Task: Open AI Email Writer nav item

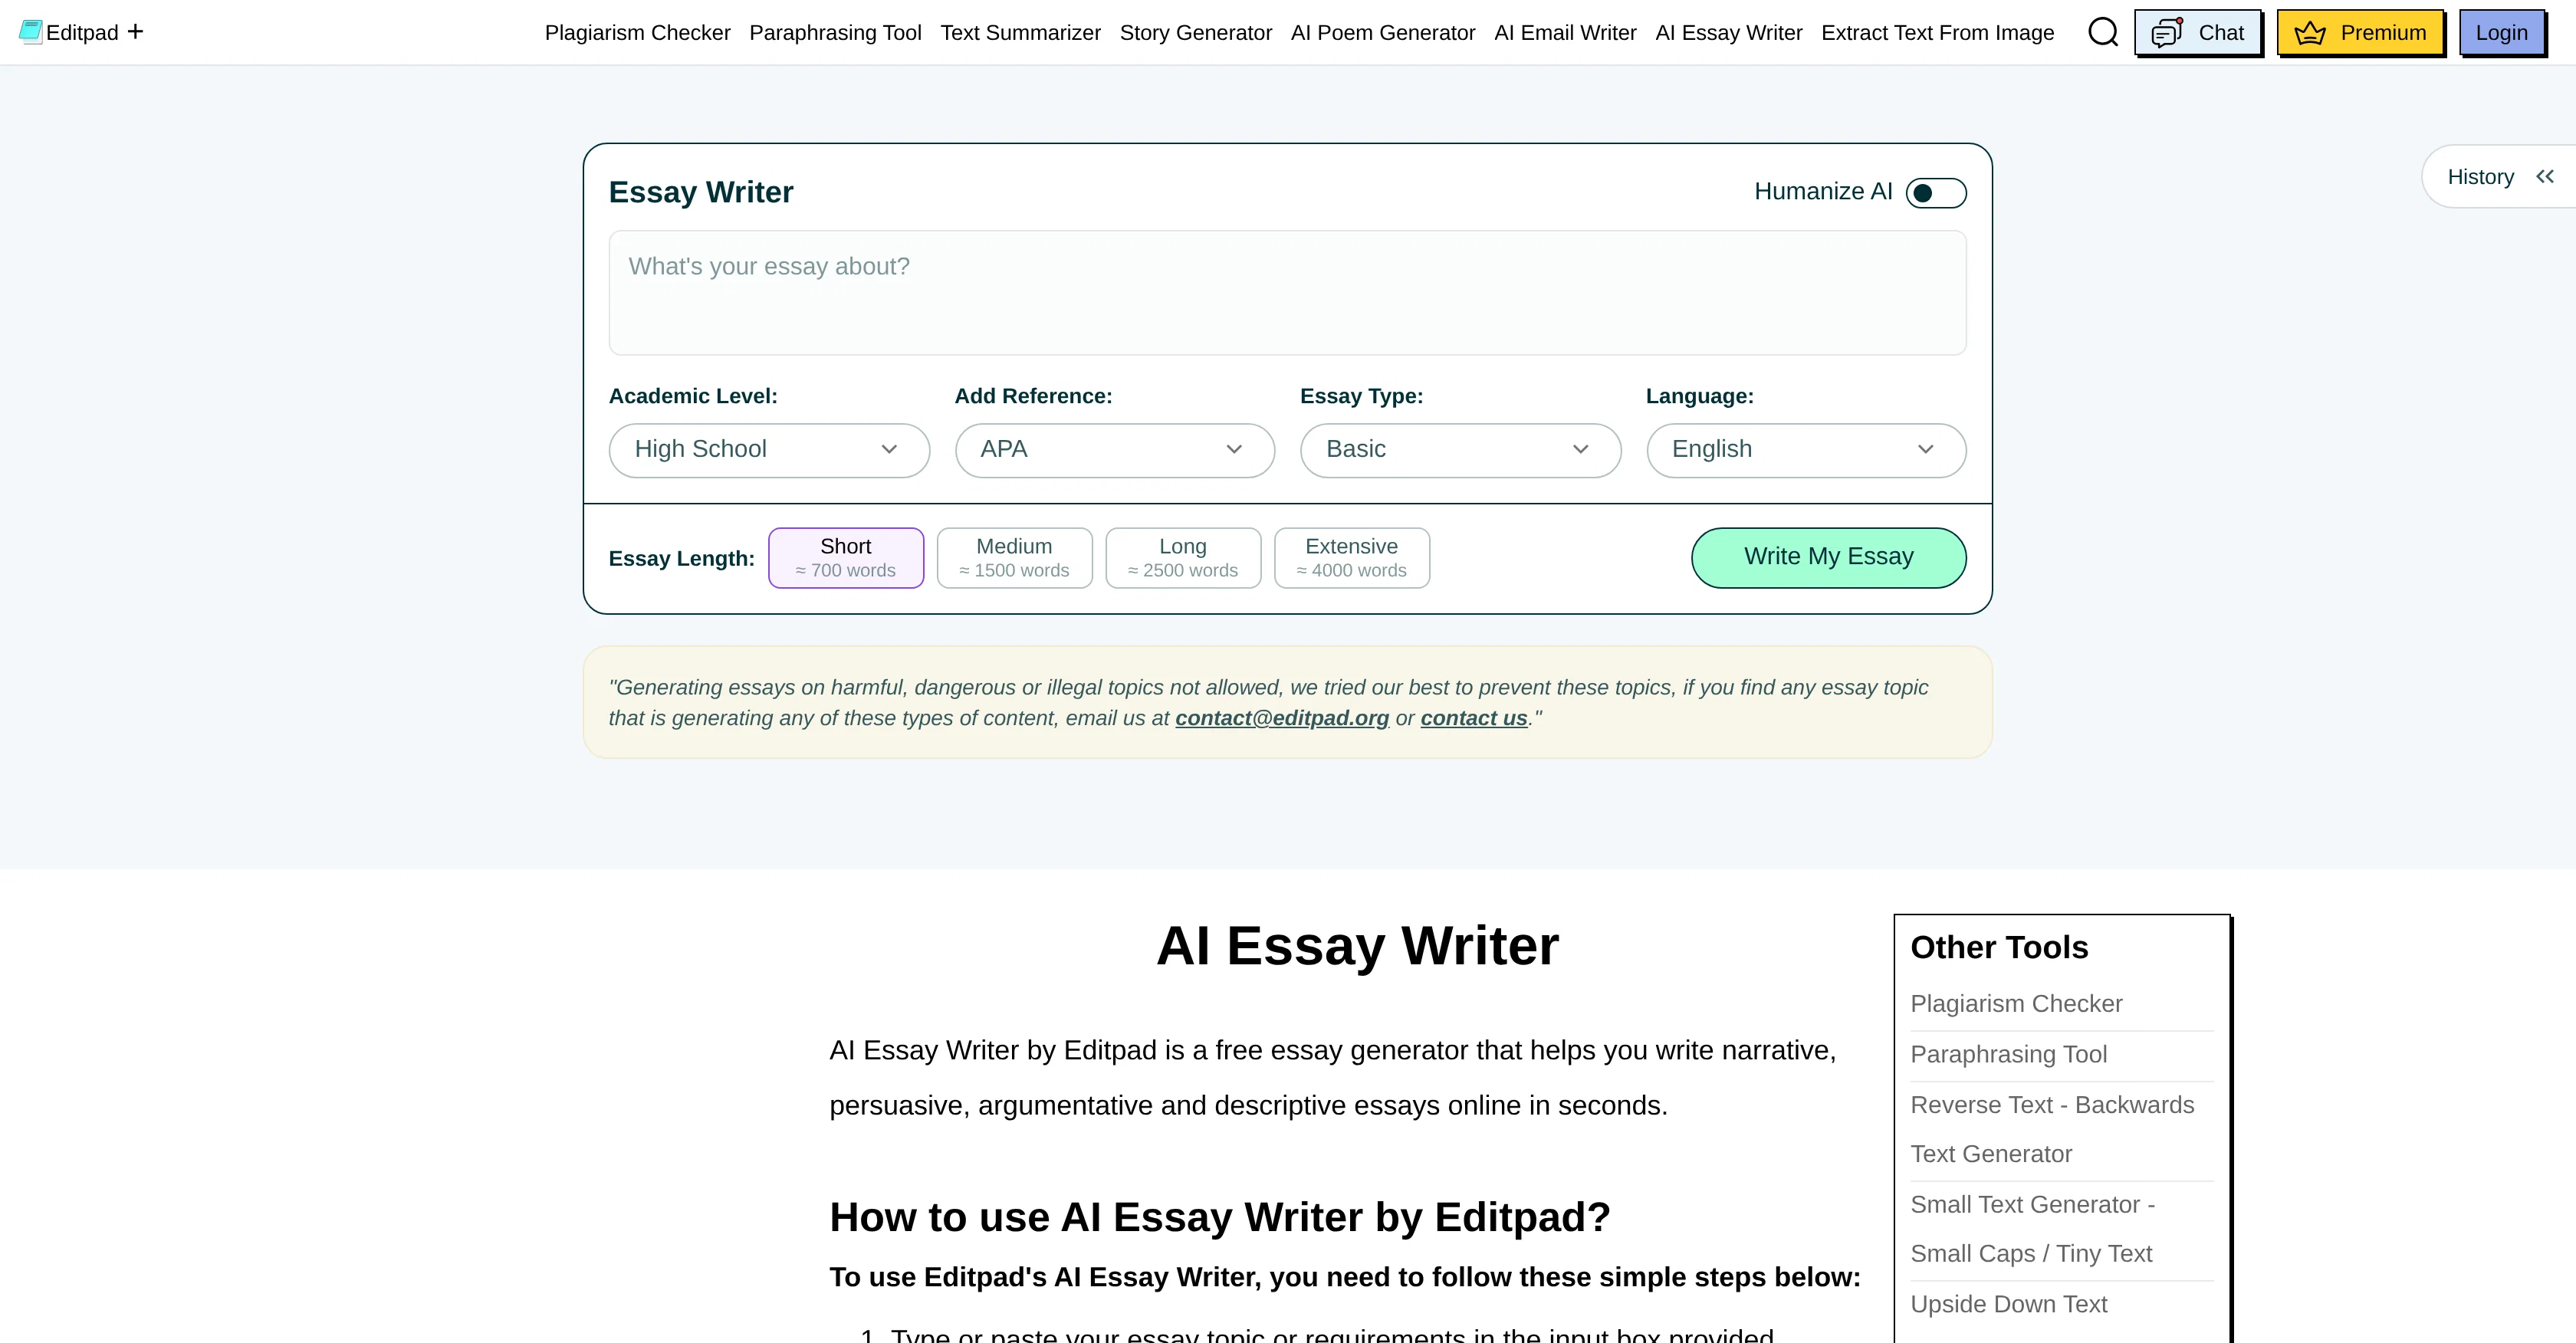Action: 1565,32
